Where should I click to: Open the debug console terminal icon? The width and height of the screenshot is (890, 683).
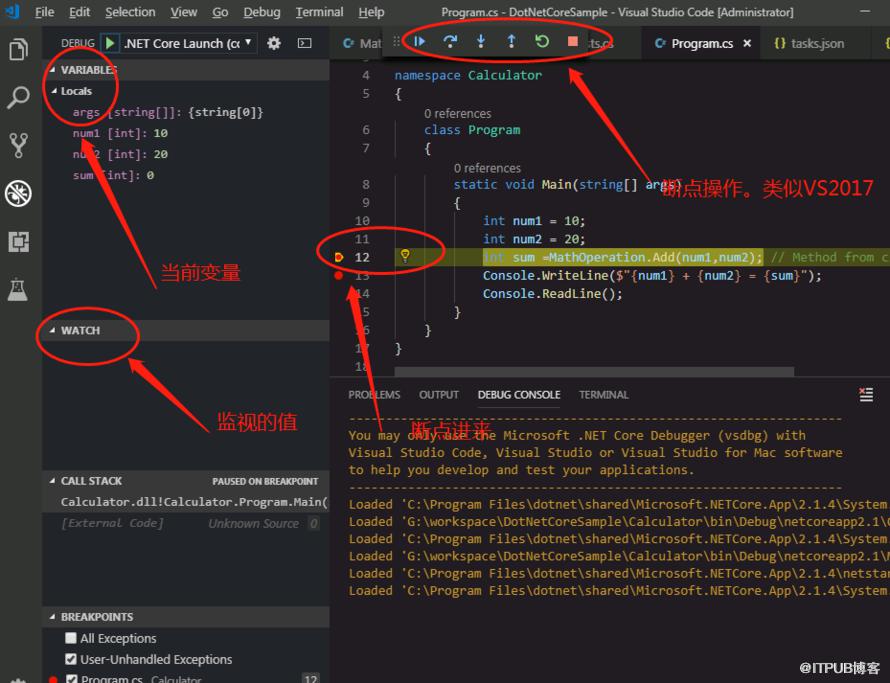click(304, 43)
